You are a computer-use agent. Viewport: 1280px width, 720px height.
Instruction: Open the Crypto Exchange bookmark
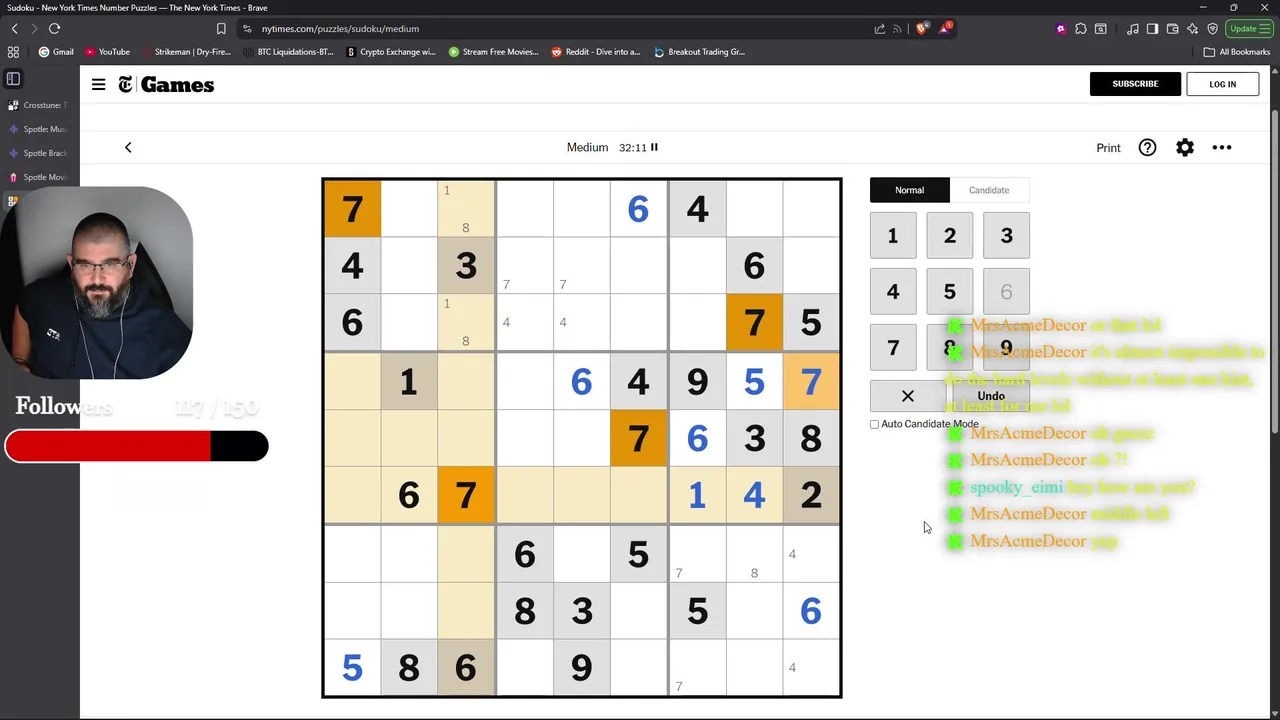391,52
